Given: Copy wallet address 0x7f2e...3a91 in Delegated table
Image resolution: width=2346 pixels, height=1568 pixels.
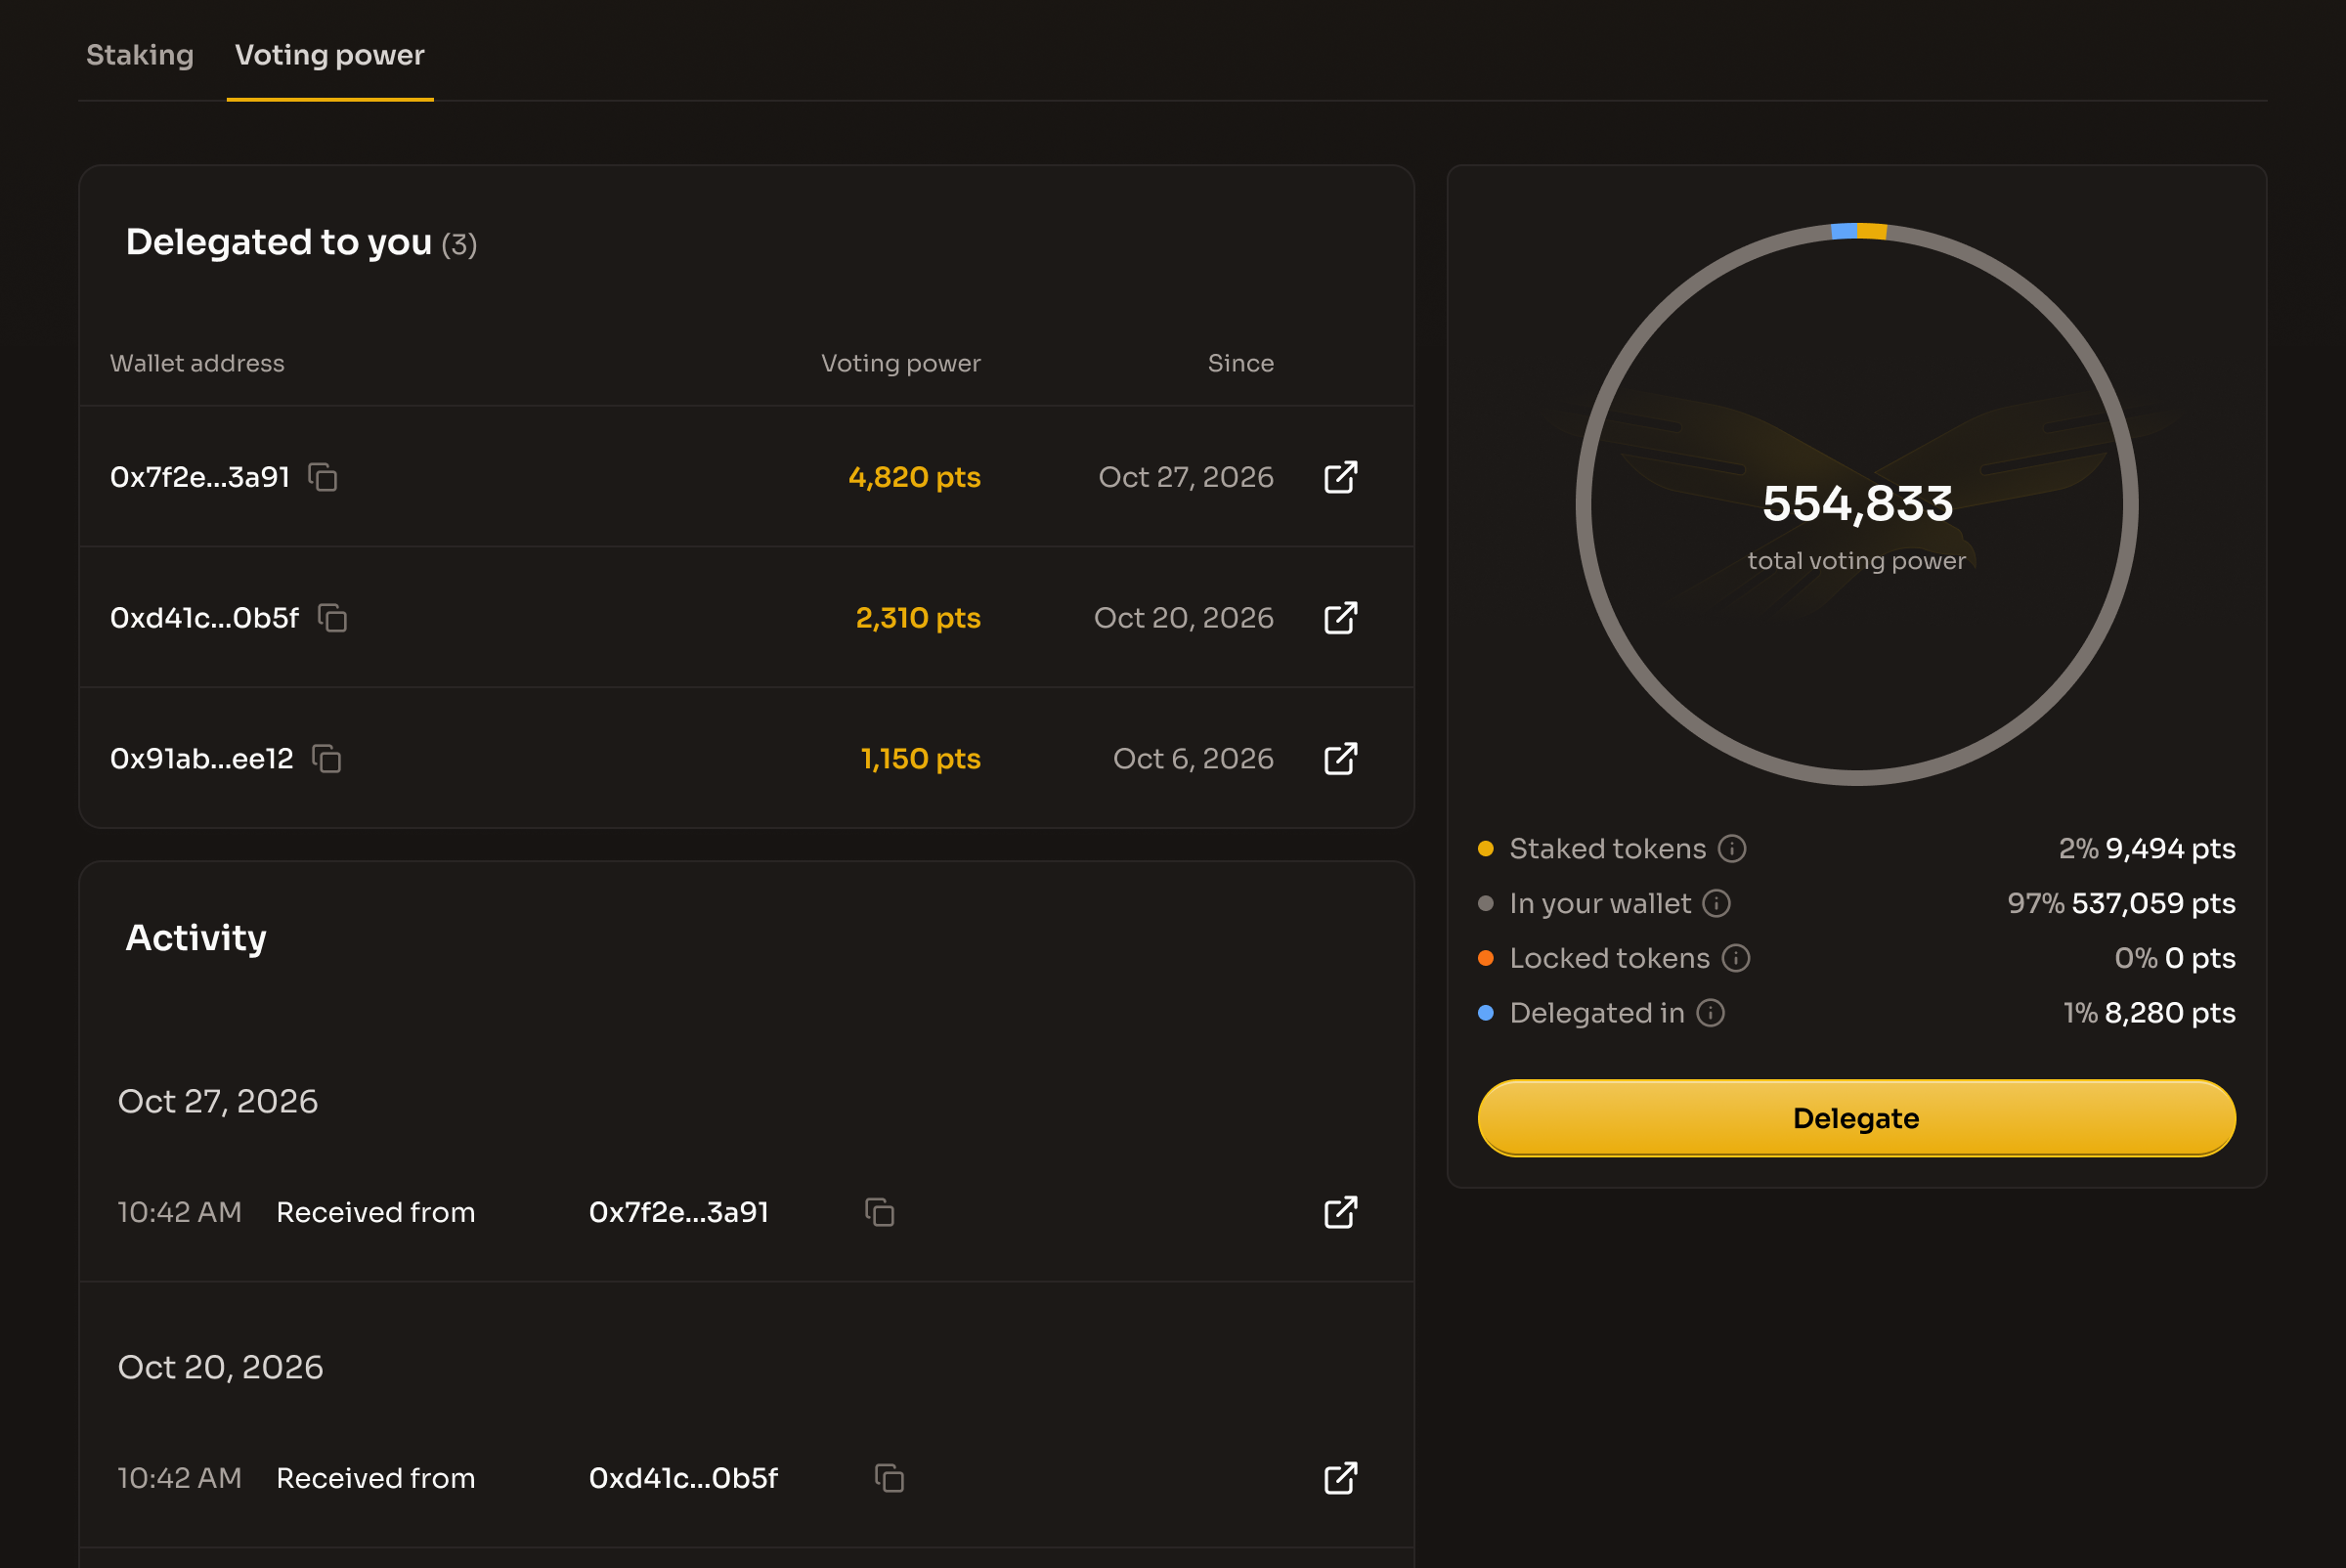Looking at the screenshot, I should [x=323, y=477].
